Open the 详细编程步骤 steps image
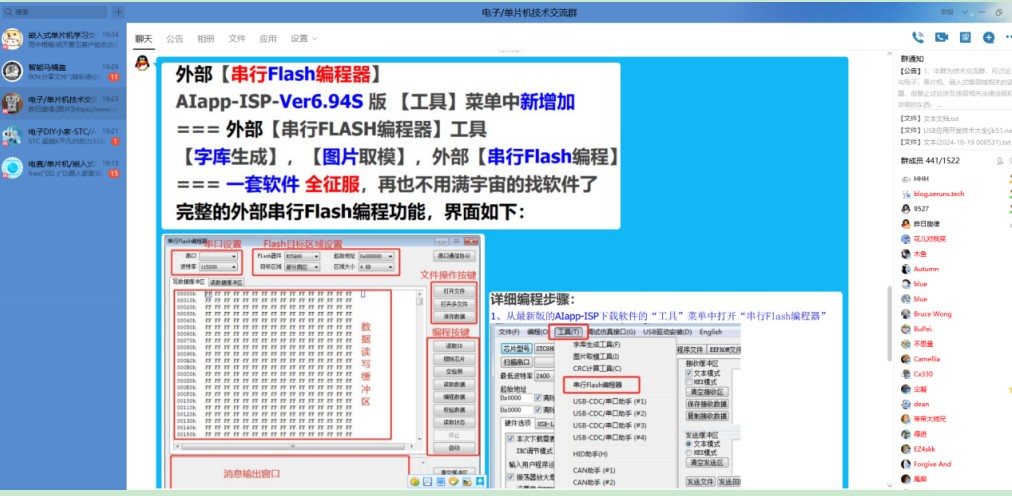The width and height of the screenshot is (1012, 496). pos(665,390)
